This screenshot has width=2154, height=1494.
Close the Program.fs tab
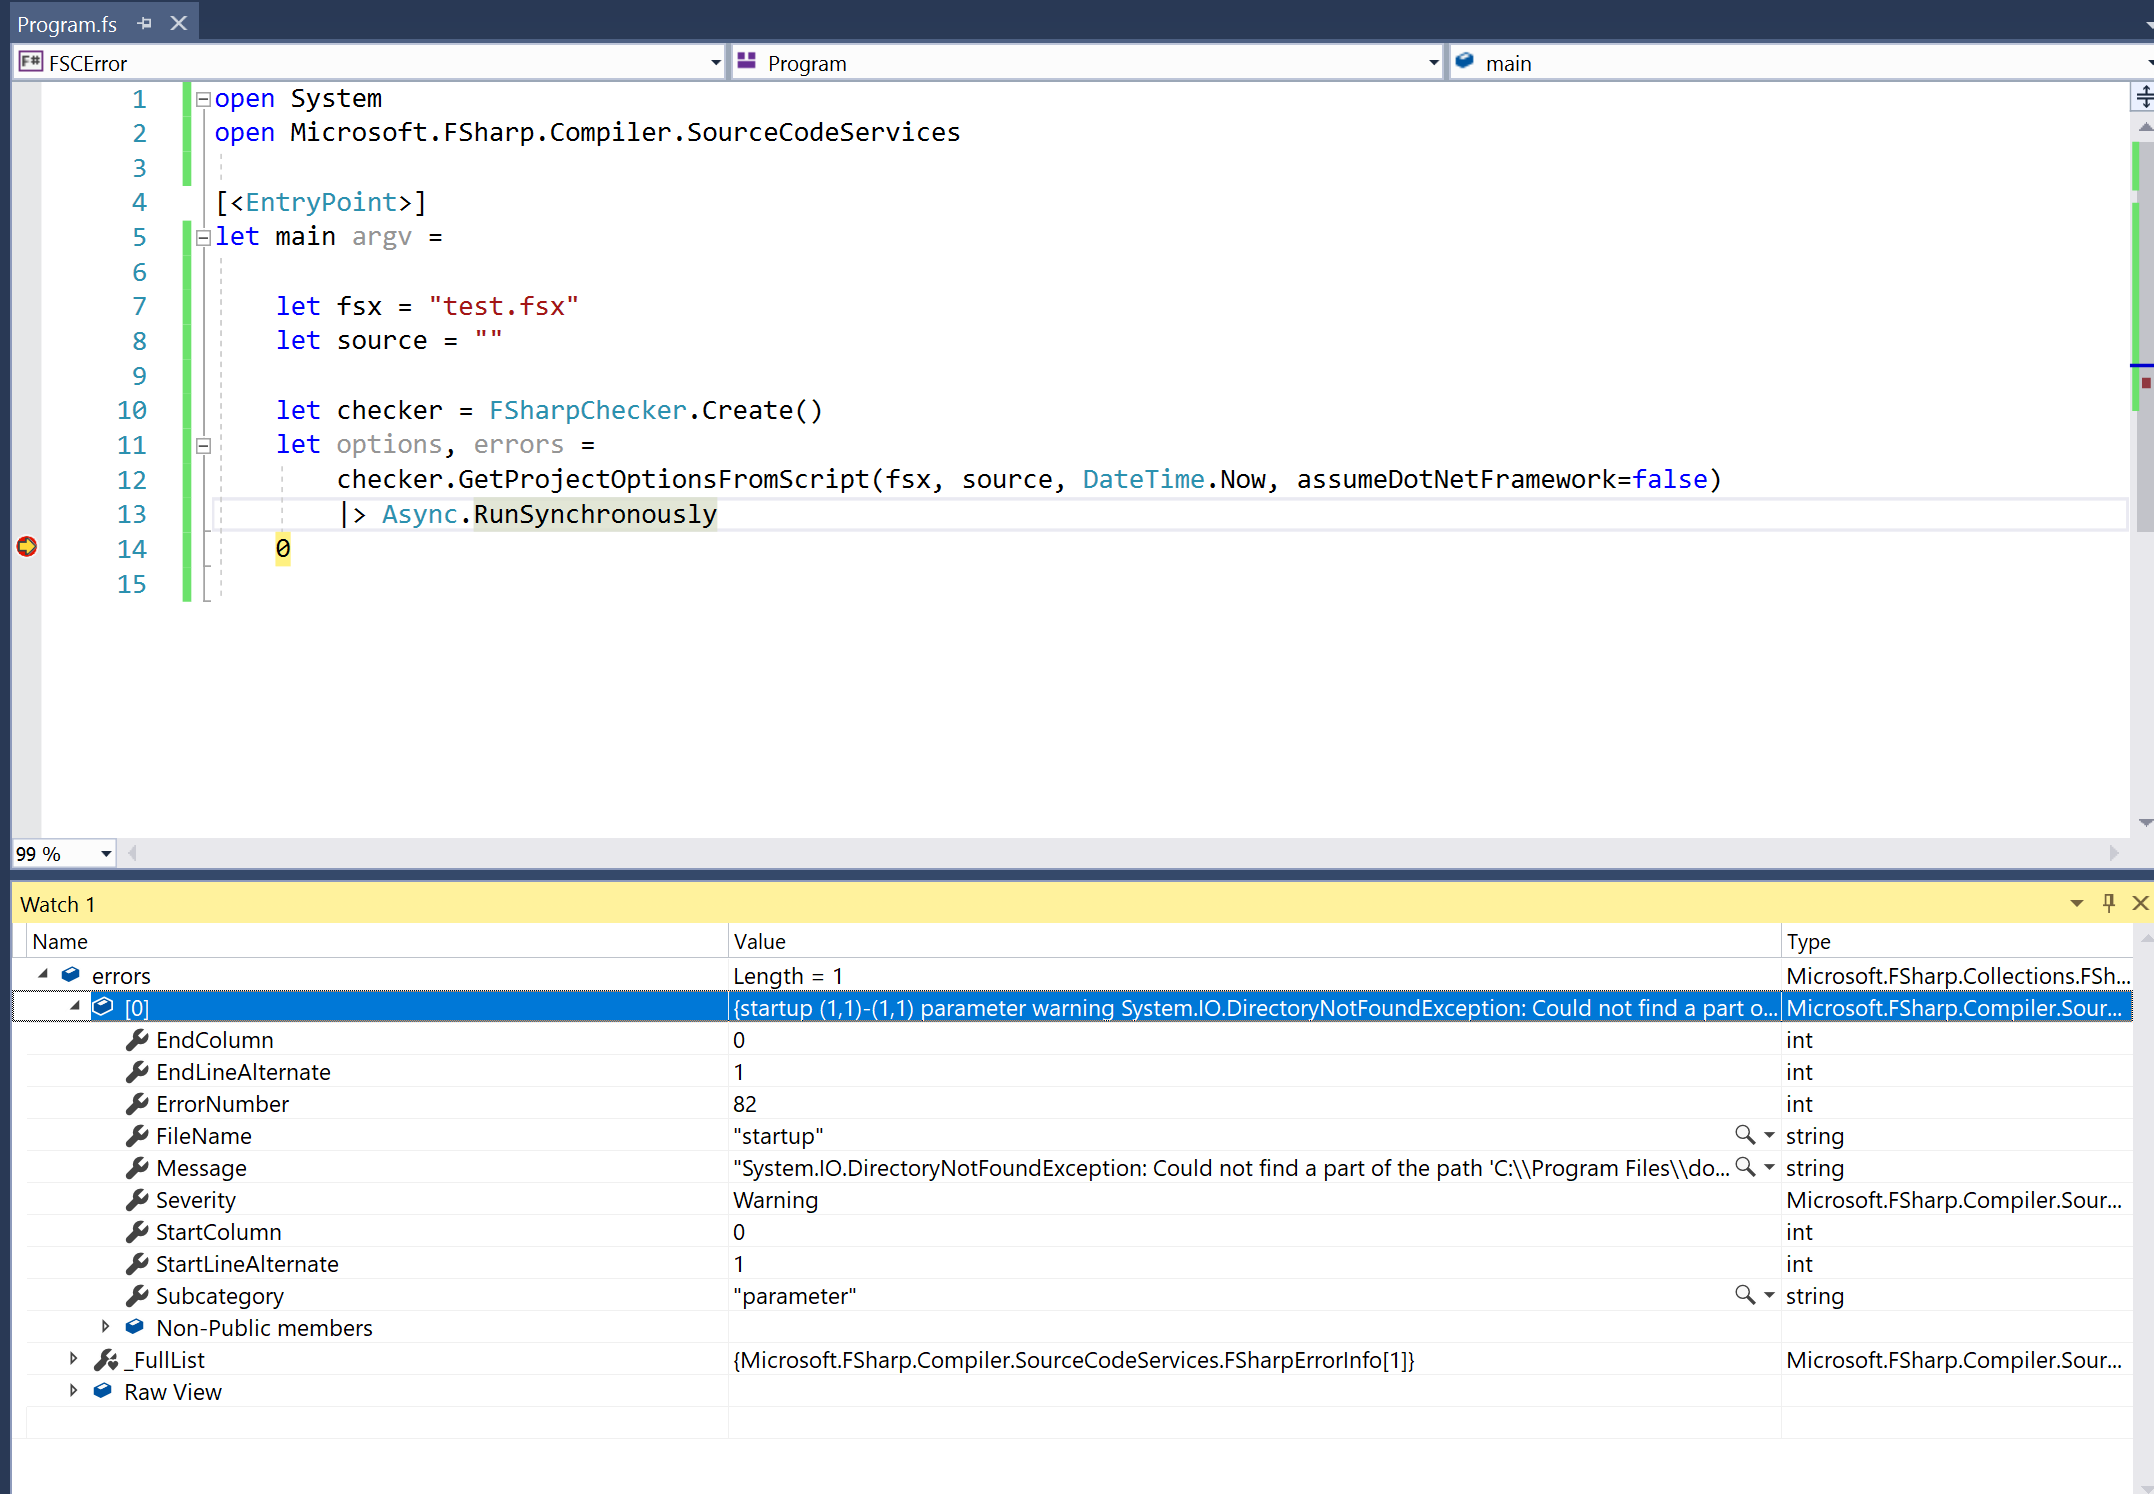(x=179, y=23)
